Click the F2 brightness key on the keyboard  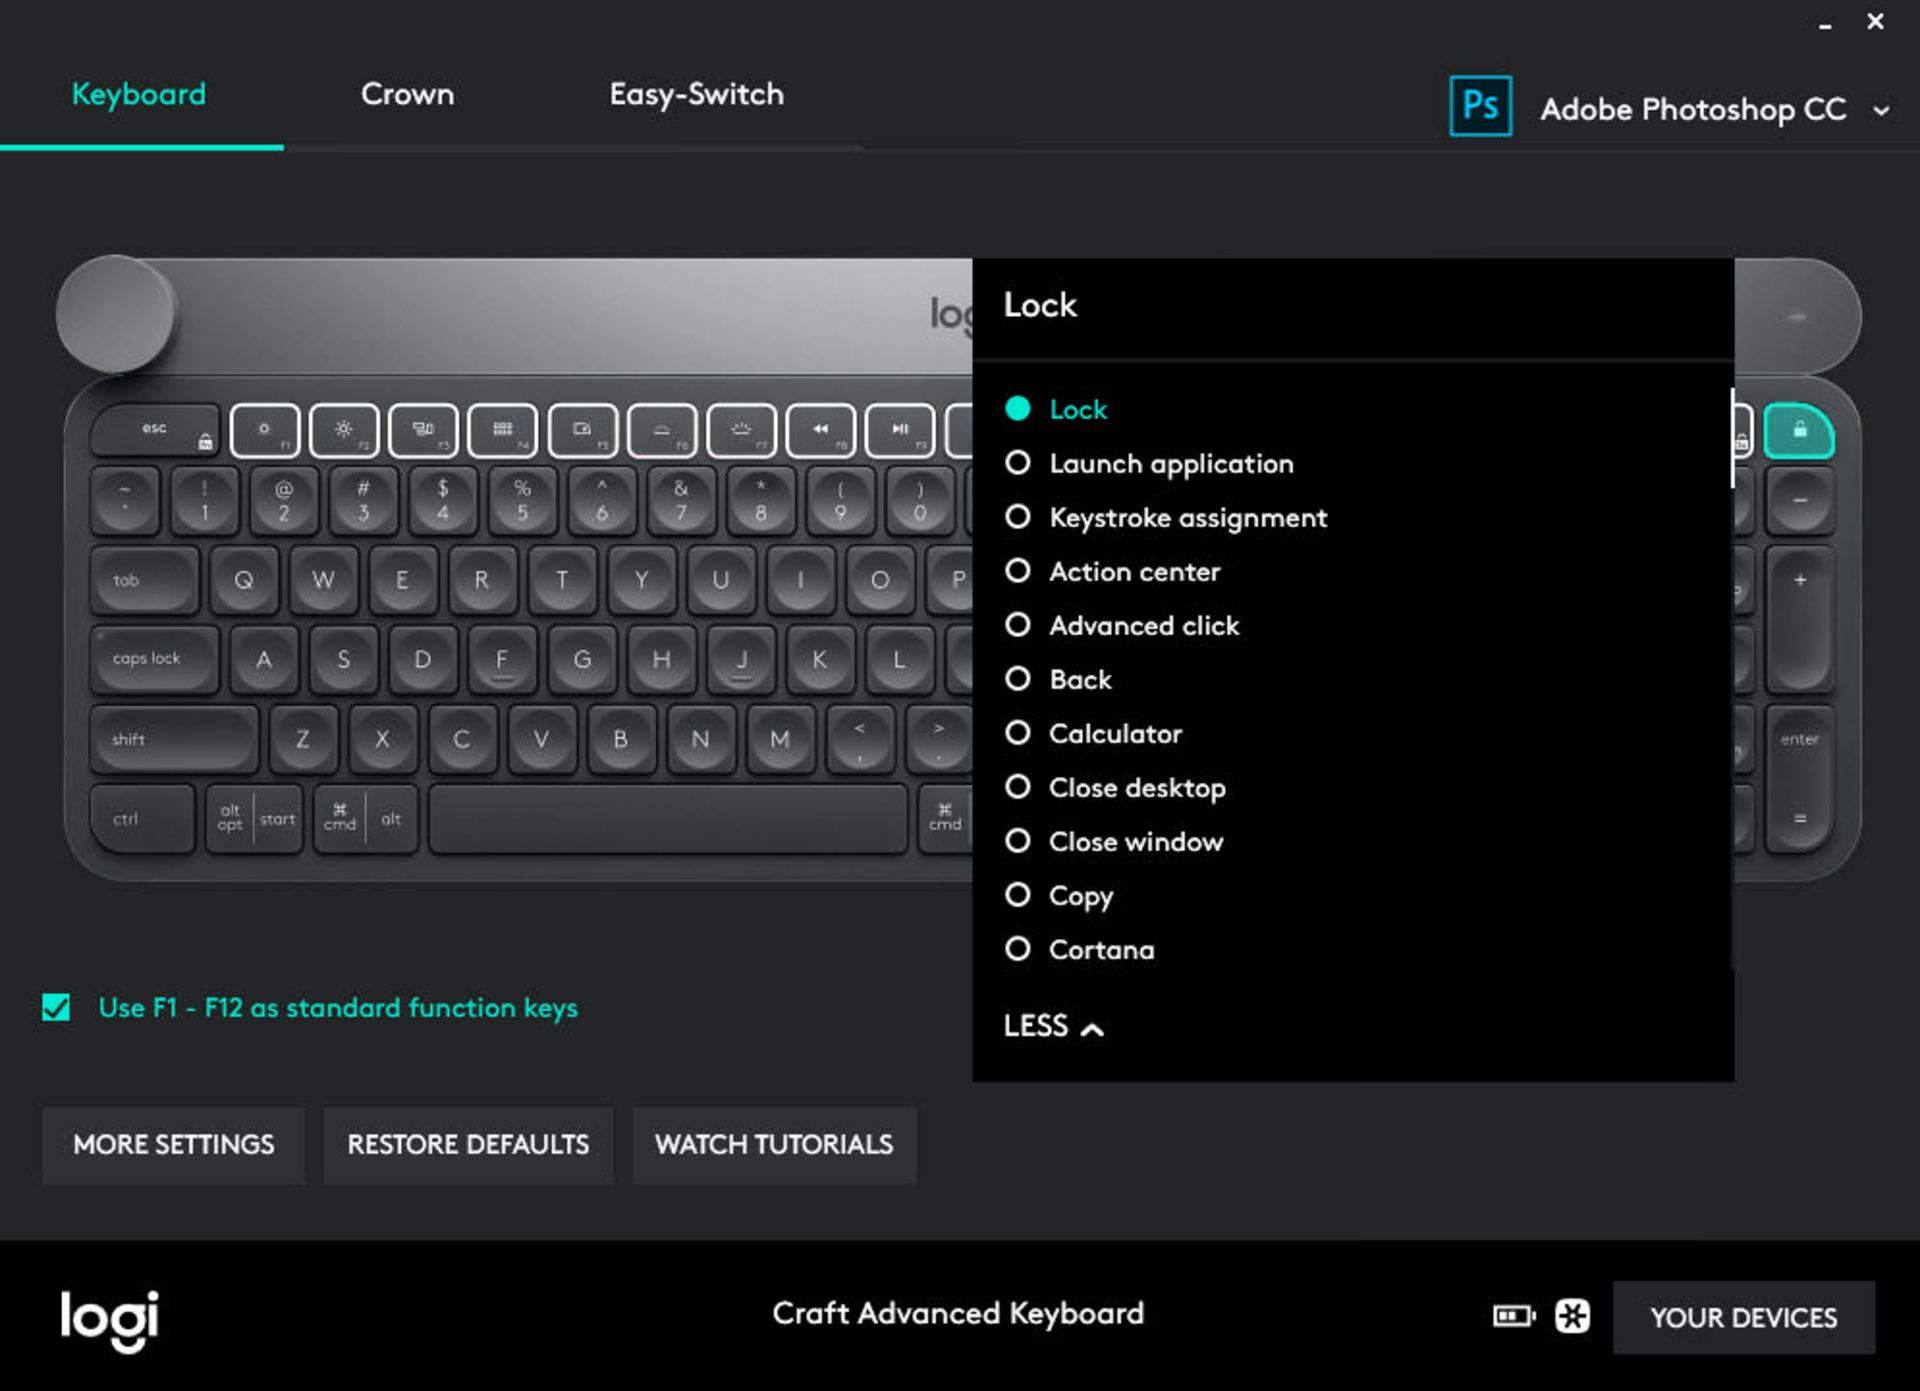click(x=342, y=430)
